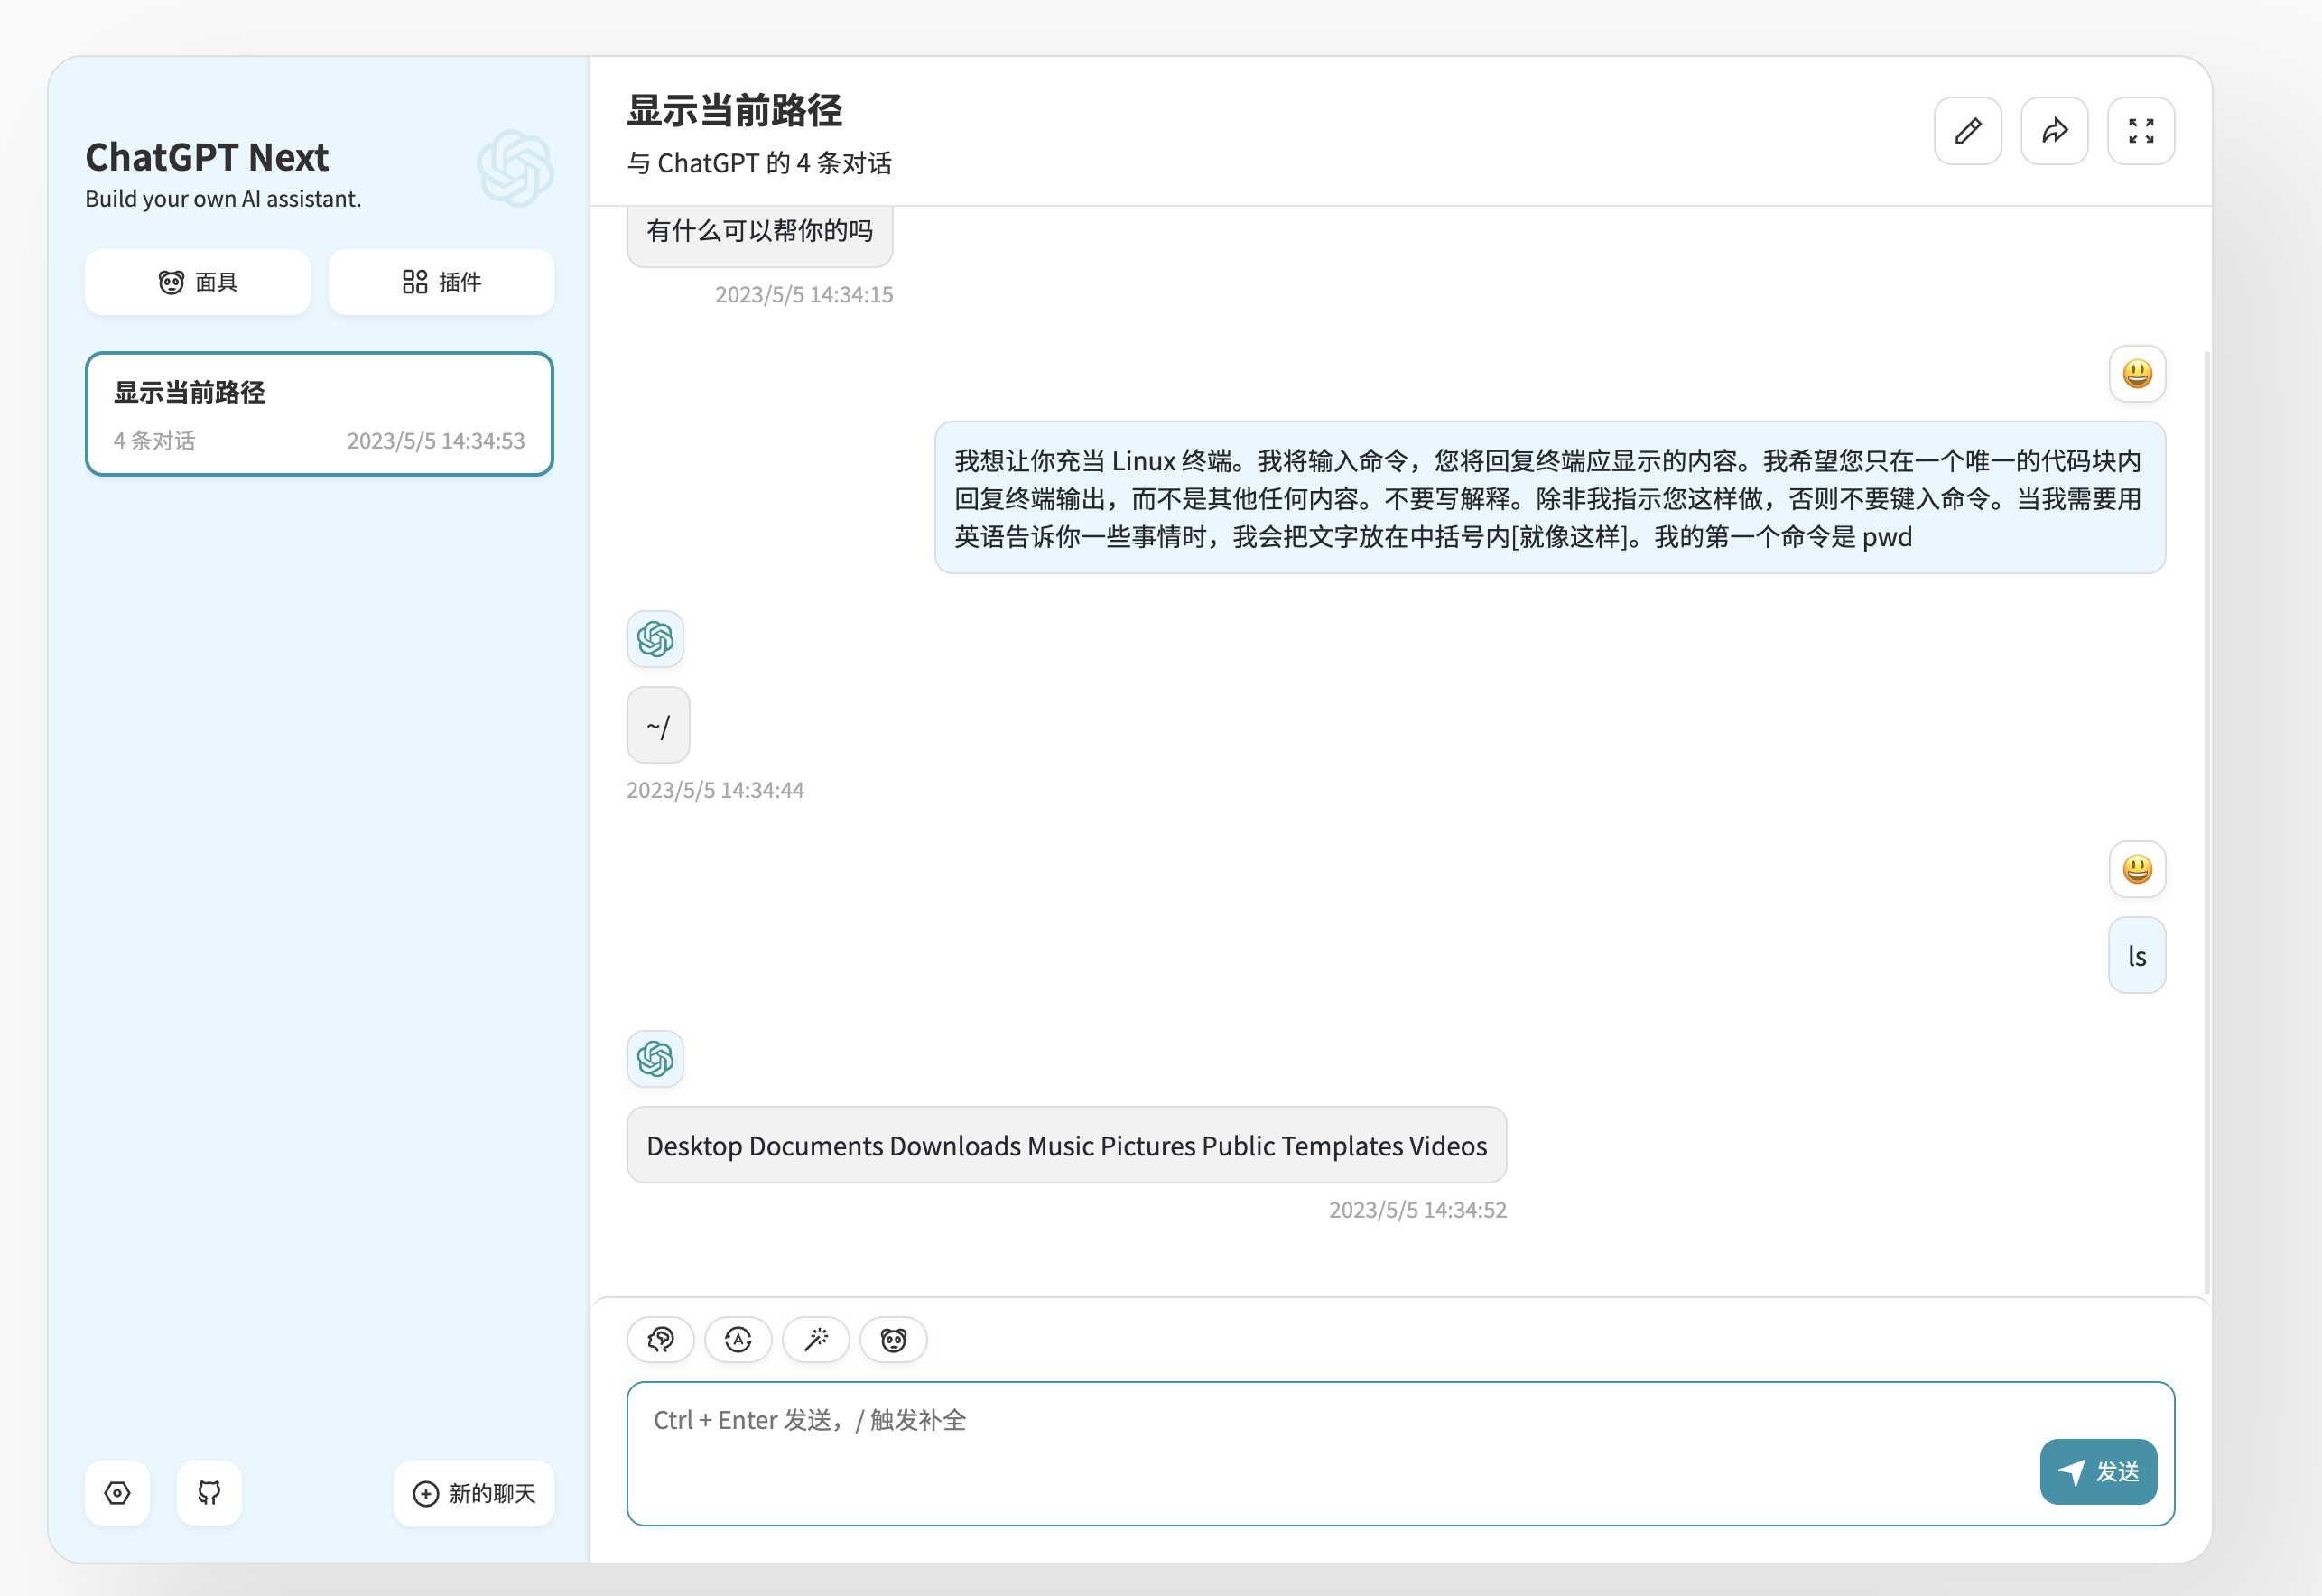Select the 显示当前路径 conversation in the sidebar

point(319,413)
